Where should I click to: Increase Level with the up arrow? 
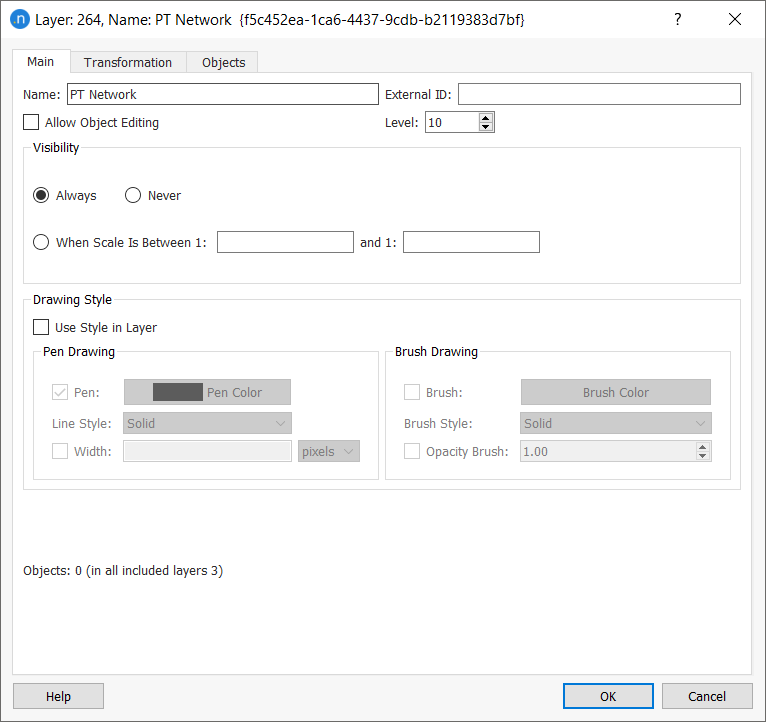click(486, 117)
